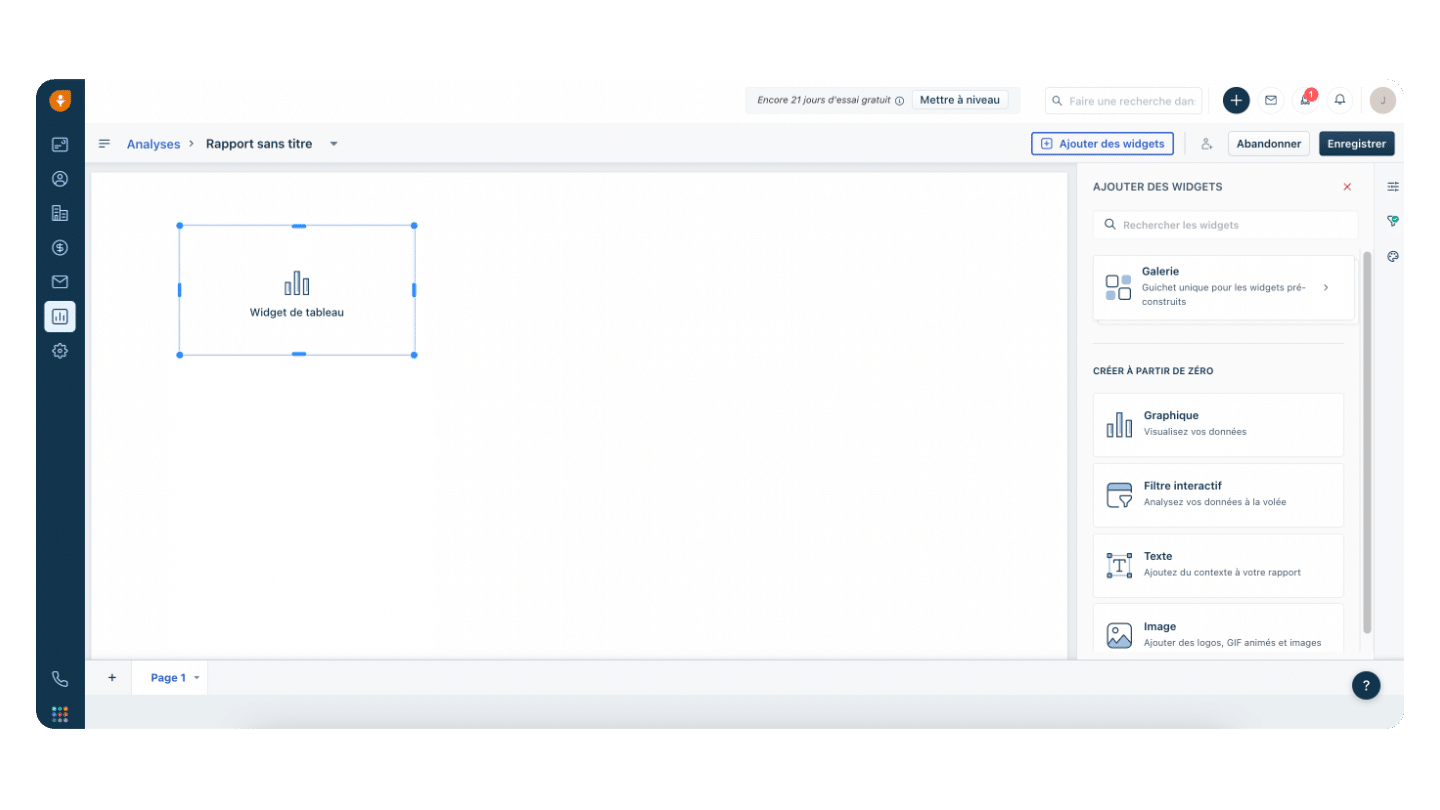Click the top-left handle of the Widget de tableau
The height and width of the screenshot is (810, 1440).
(180, 226)
